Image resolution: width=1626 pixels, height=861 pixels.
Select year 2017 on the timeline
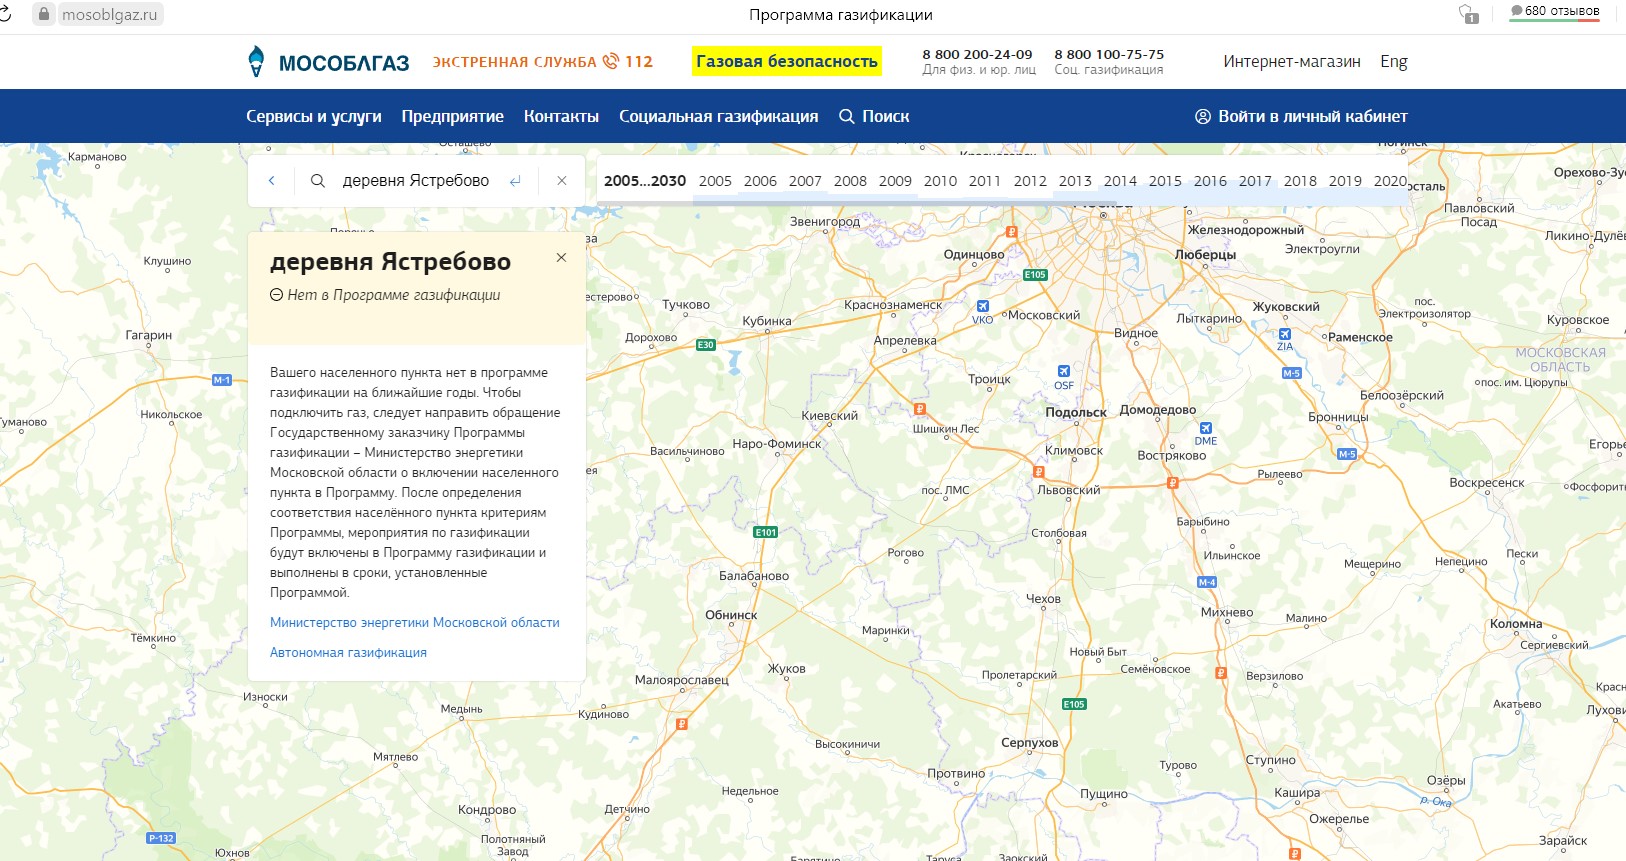[x=1255, y=181]
